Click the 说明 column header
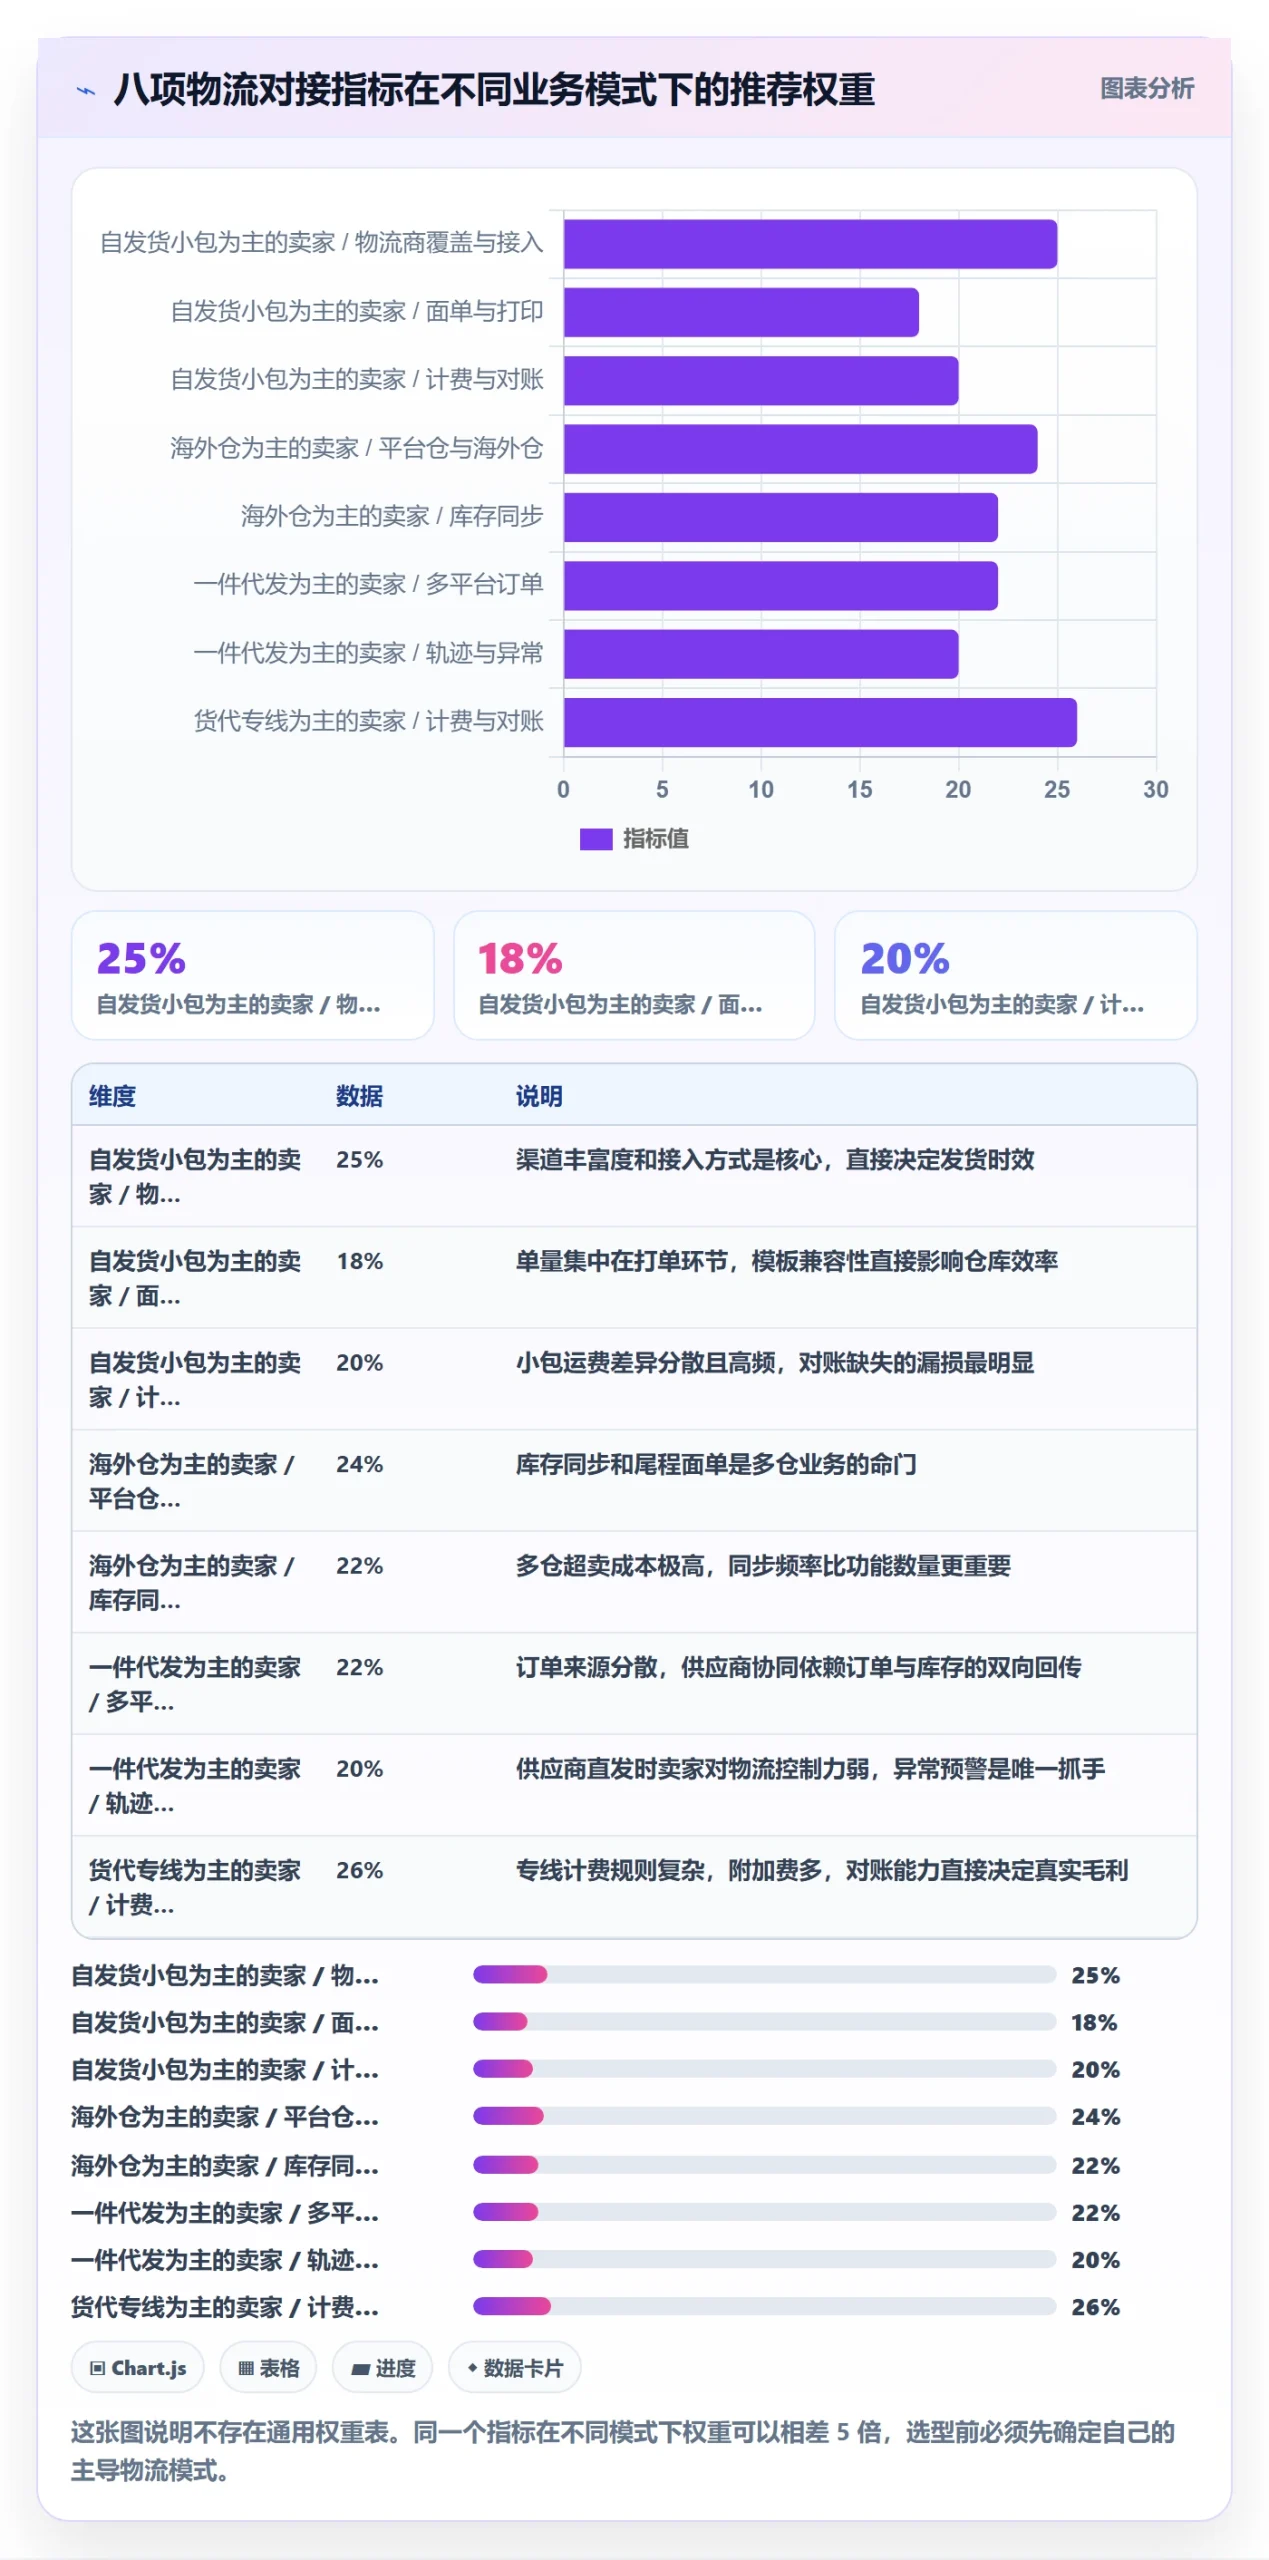Viewport: 1269px width, 2560px height. pyautogui.click(x=539, y=1096)
